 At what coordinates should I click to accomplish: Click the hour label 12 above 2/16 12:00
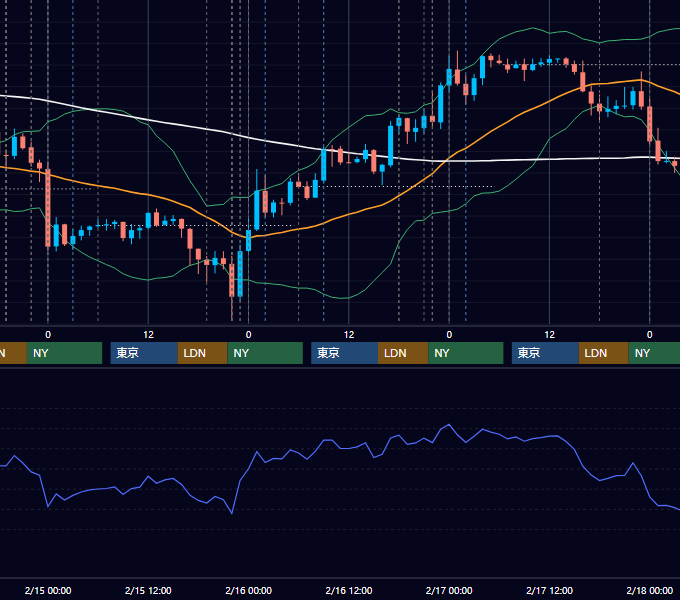[x=349, y=335]
